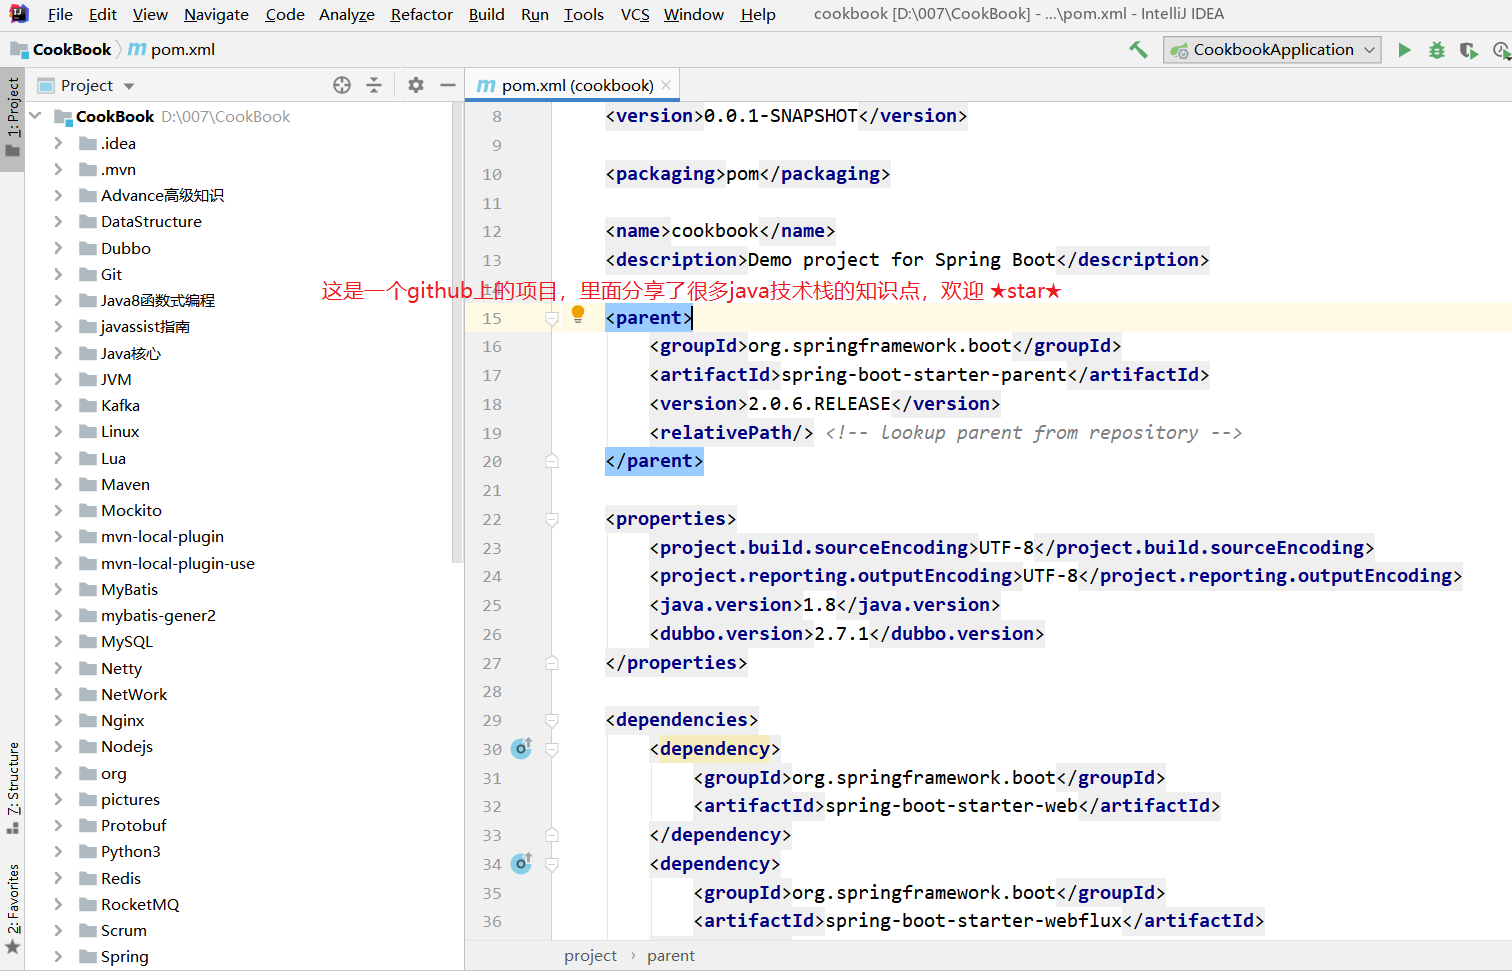Viewport: 1512px width, 971px height.
Task: Click the closing </parent> tag in editor
Action: (x=654, y=461)
